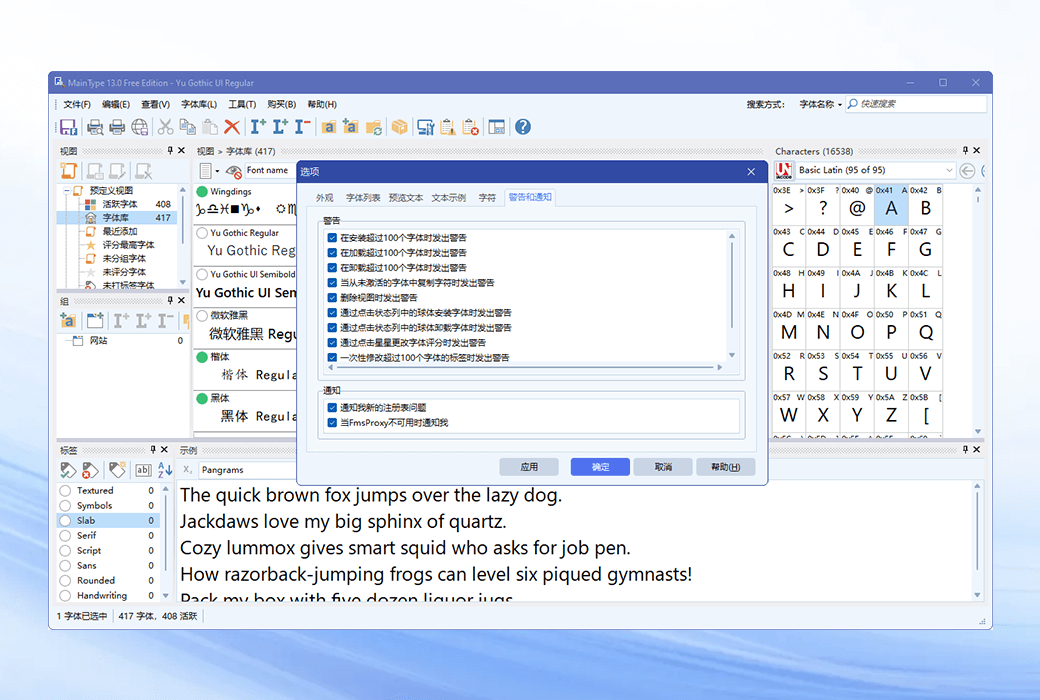Viewport: 1040px width, 700px height.
Task: Uncheck 通知我新的注册表问题
Action: 332,407
